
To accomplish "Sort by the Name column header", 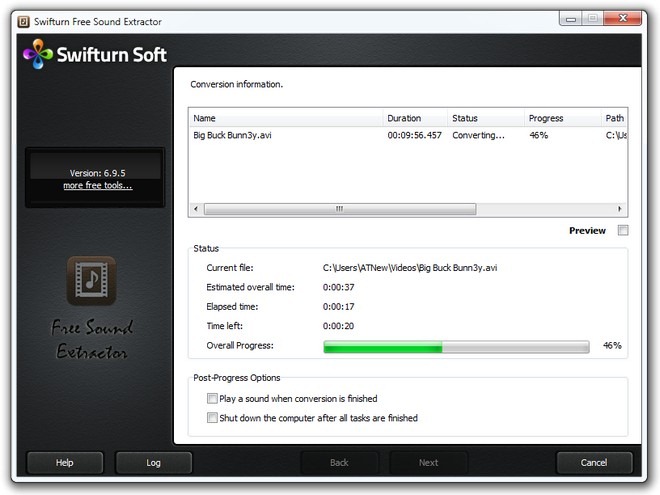I will point(286,118).
